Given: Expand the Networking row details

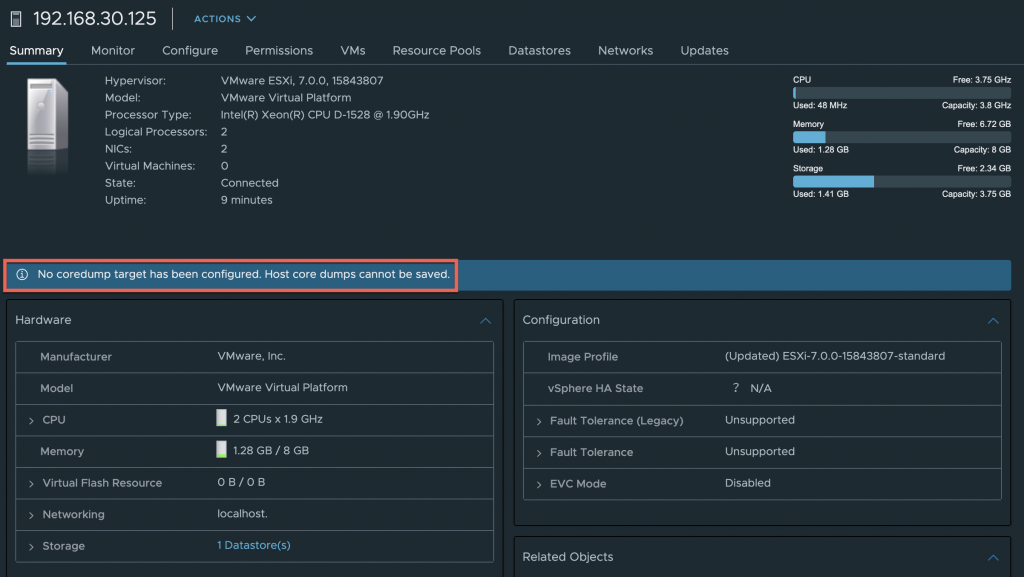Looking at the screenshot, I should coord(31,515).
